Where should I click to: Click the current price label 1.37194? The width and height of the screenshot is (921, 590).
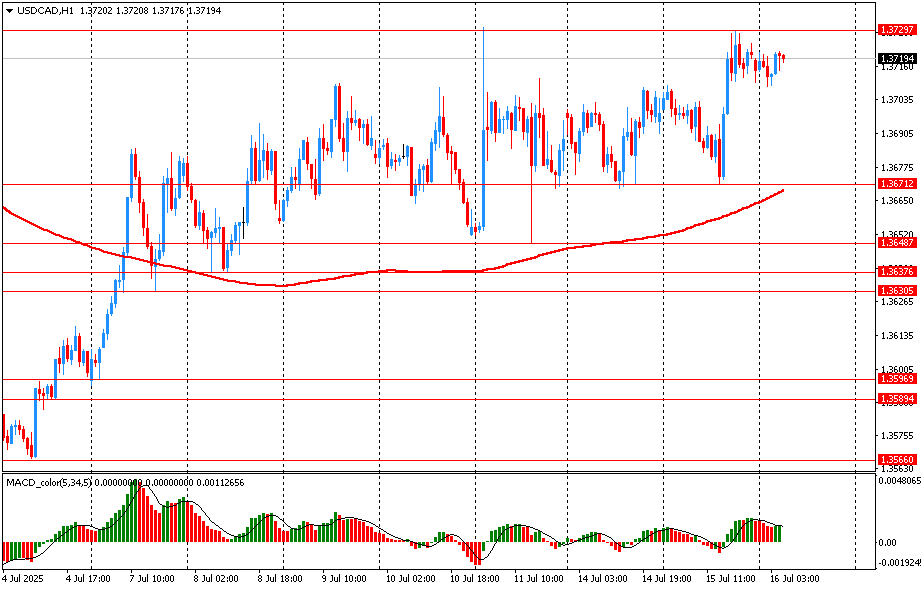pyautogui.click(x=897, y=59)
